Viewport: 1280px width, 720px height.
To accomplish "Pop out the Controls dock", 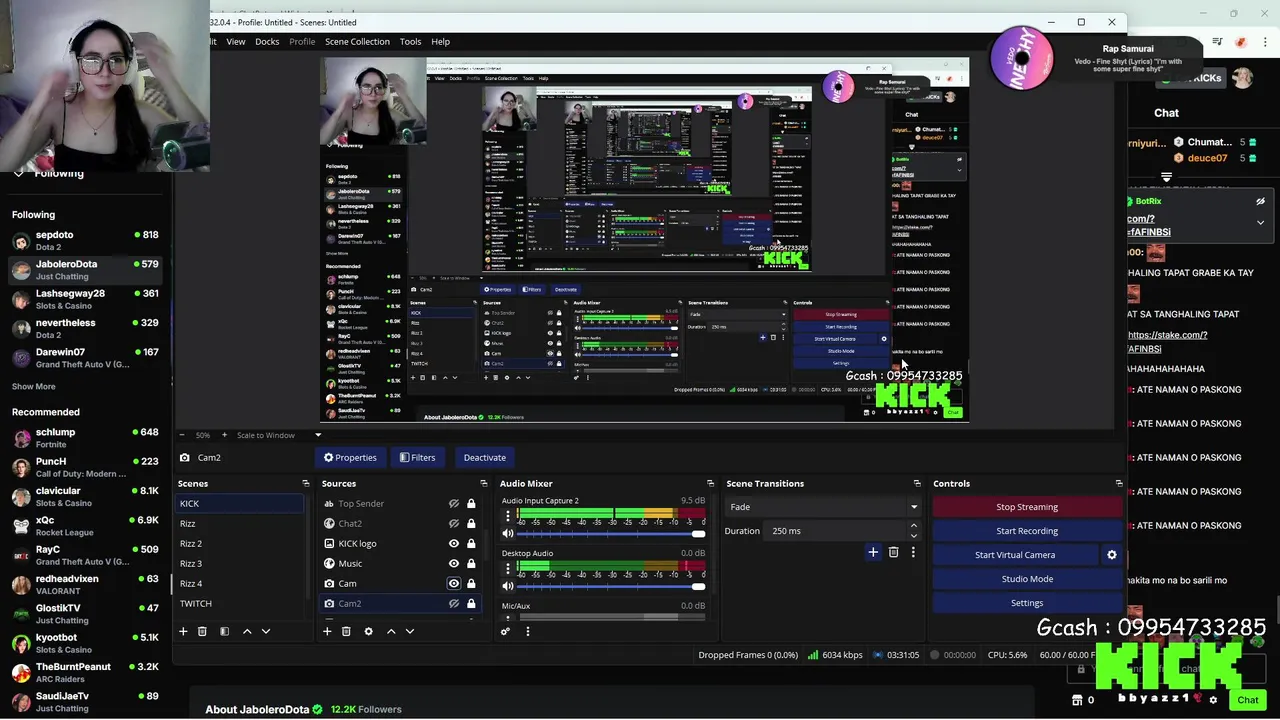I will click(x=1118, y=483).
